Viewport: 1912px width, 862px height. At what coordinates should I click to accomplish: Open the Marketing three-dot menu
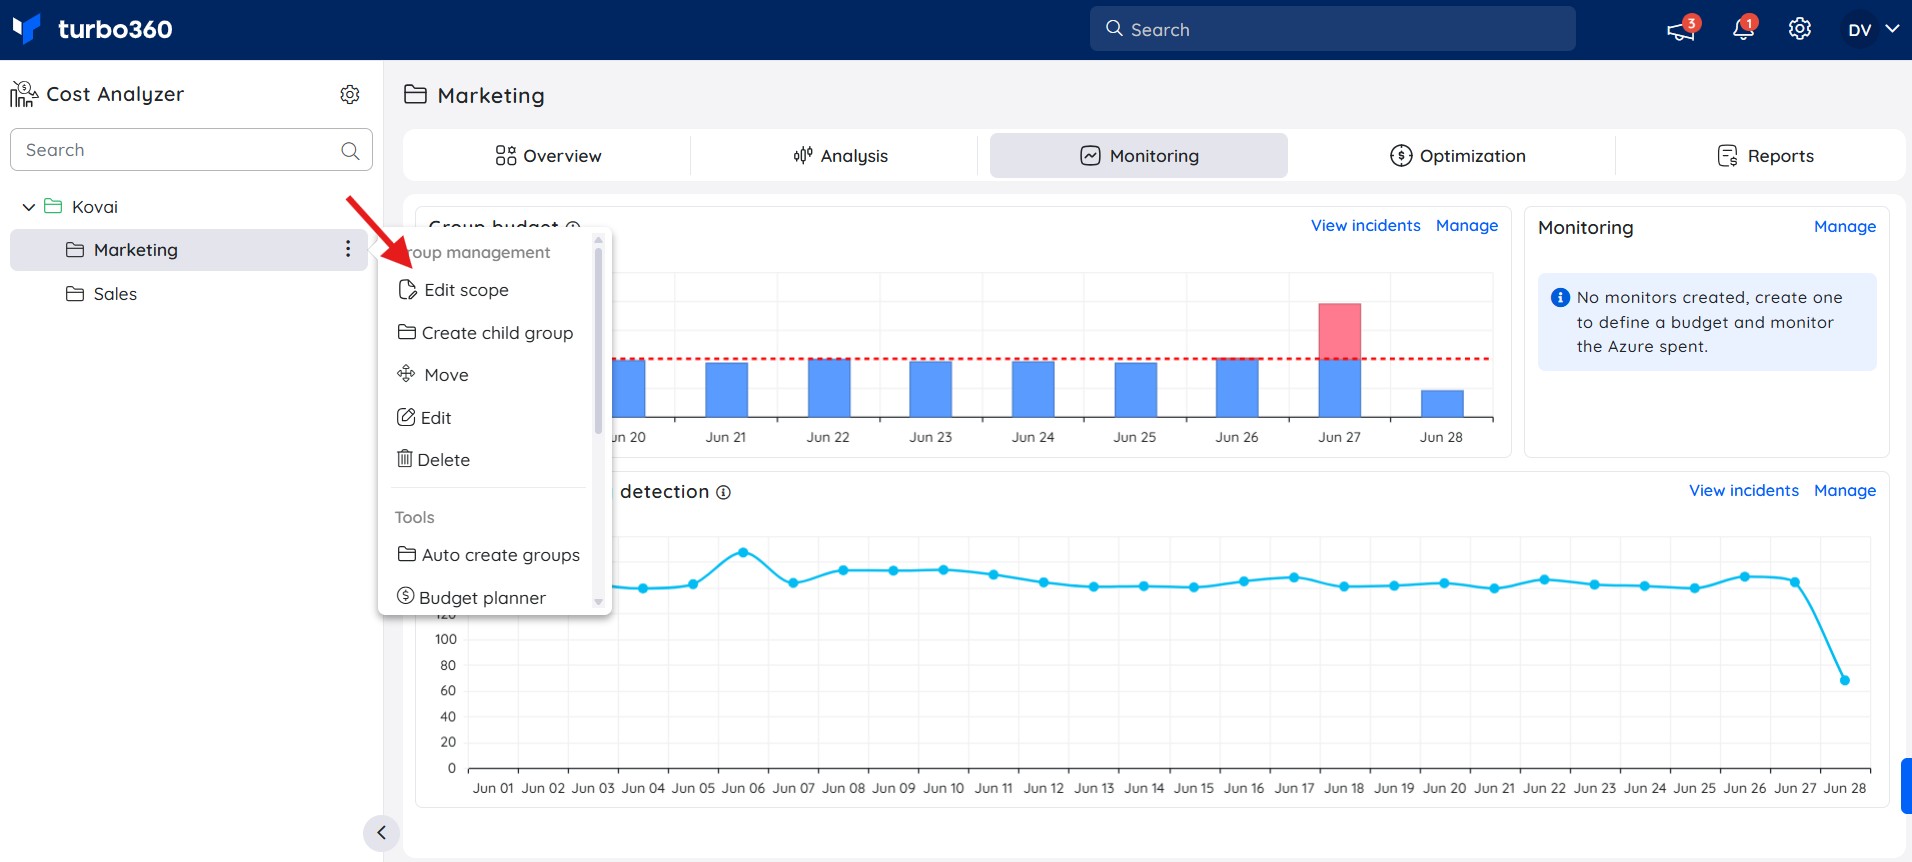click(x=348, y=249)
